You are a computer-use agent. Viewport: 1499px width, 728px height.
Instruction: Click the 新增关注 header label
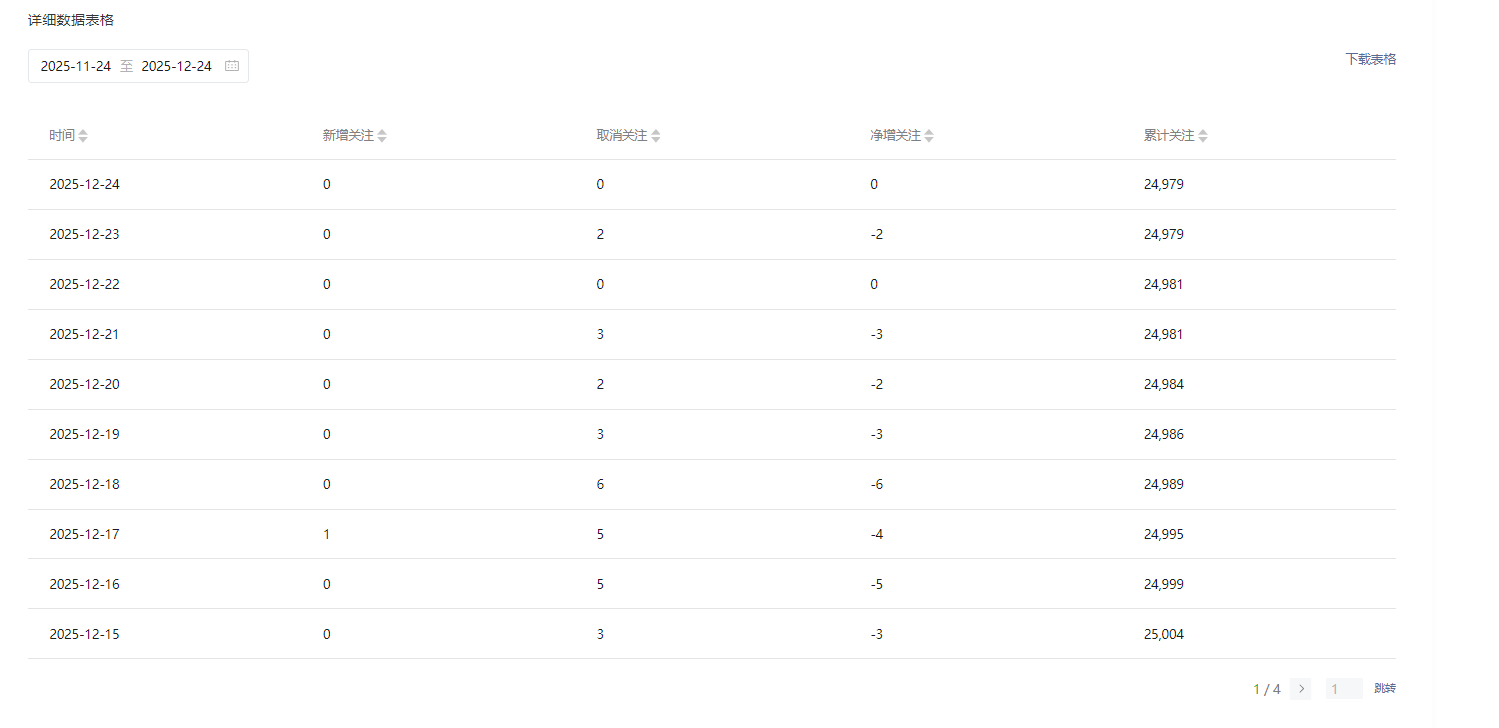(x=348, y=136)
